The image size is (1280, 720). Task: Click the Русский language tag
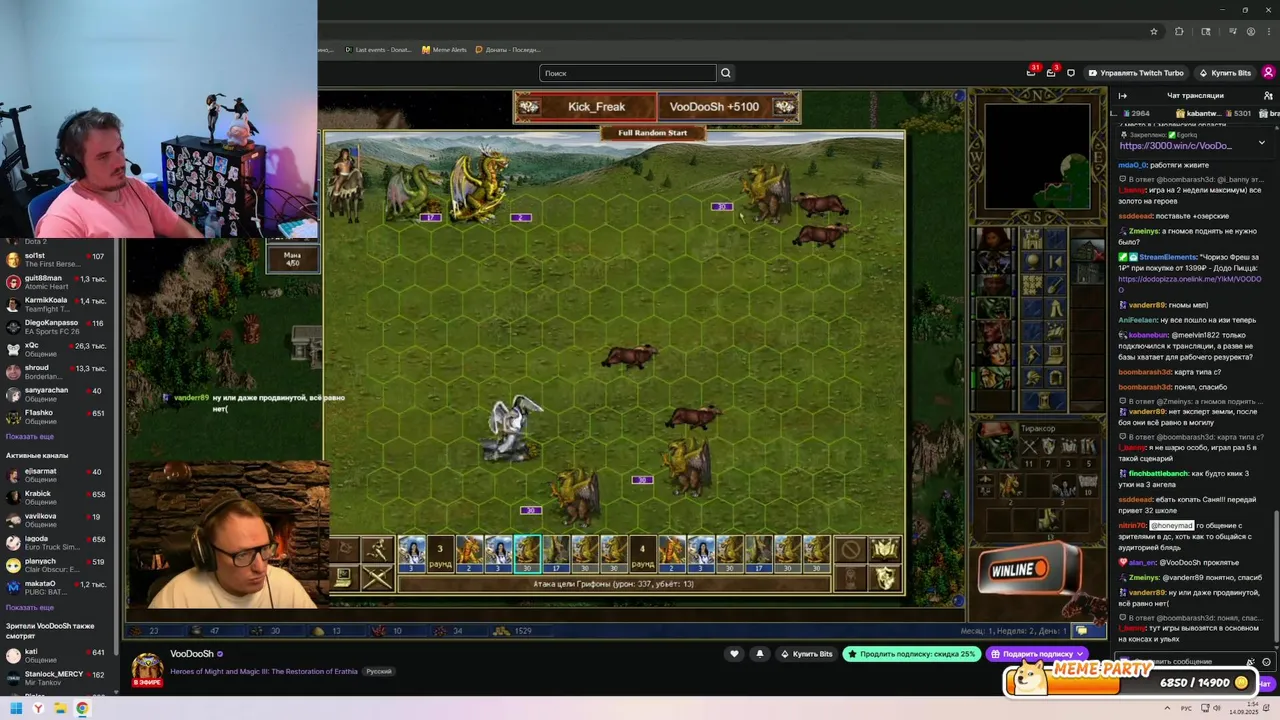click(378, 671)
